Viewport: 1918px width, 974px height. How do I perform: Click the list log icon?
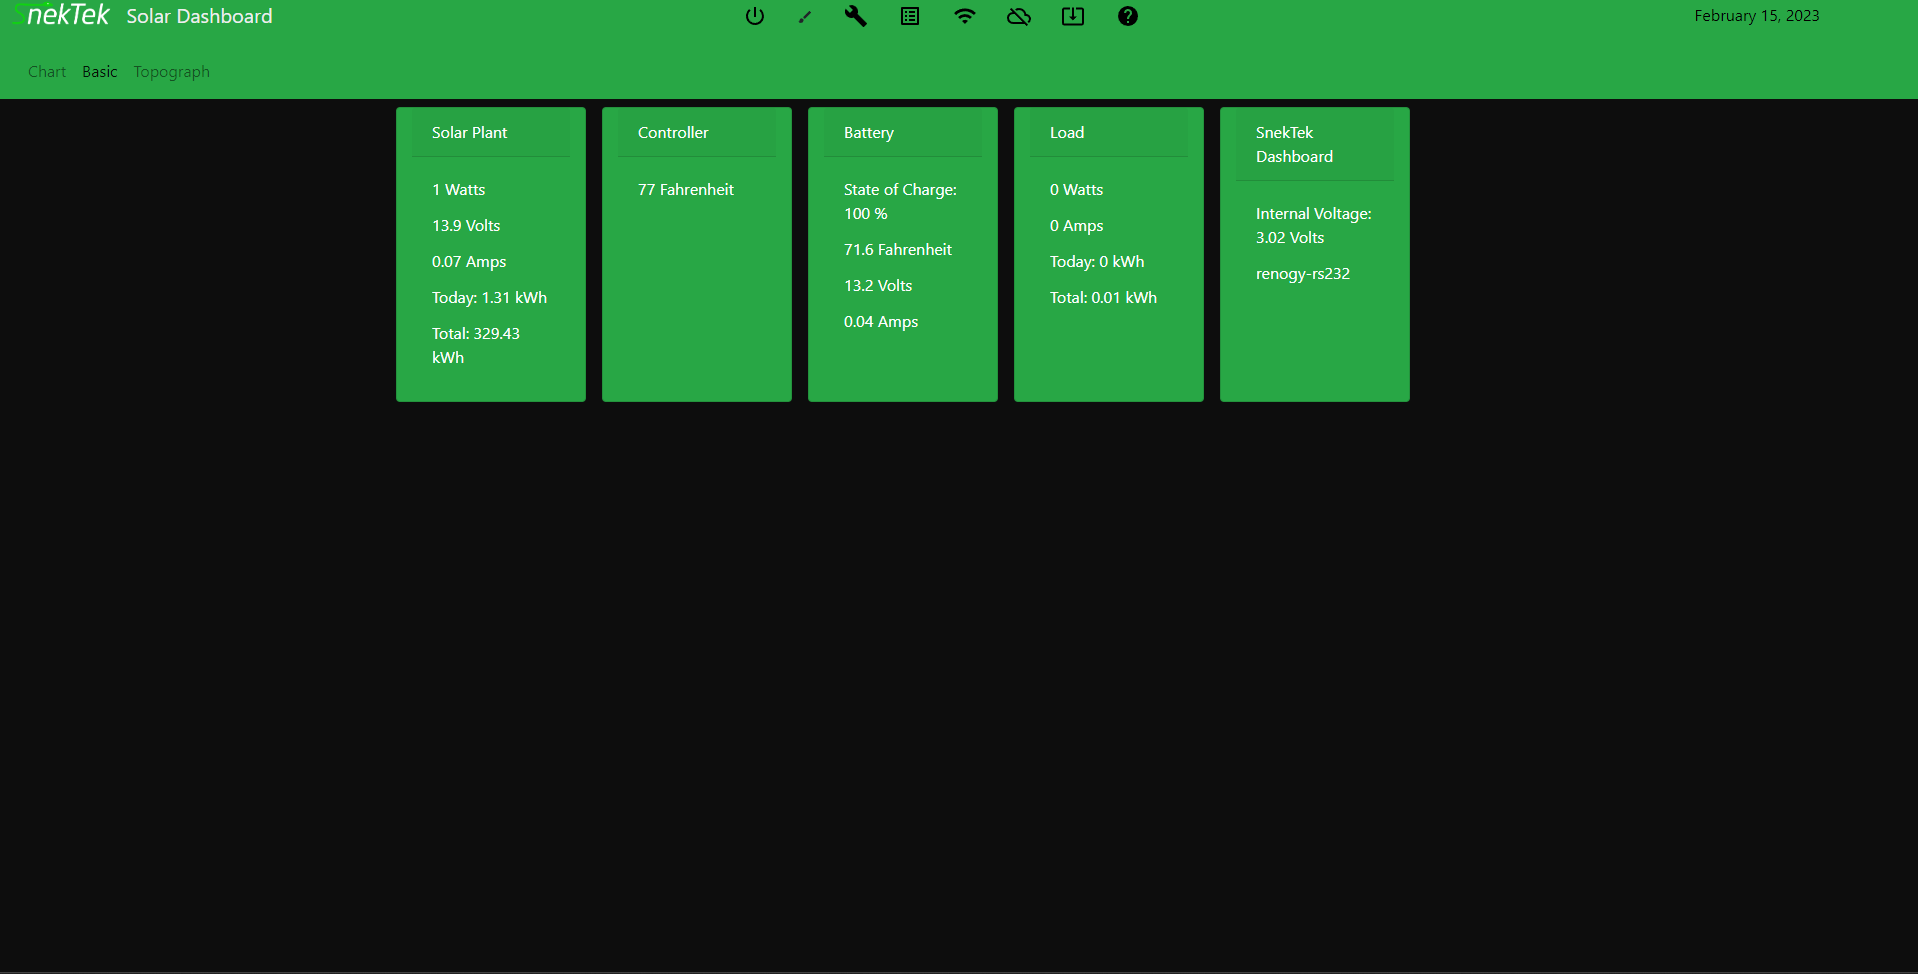[x=910, y=16]
